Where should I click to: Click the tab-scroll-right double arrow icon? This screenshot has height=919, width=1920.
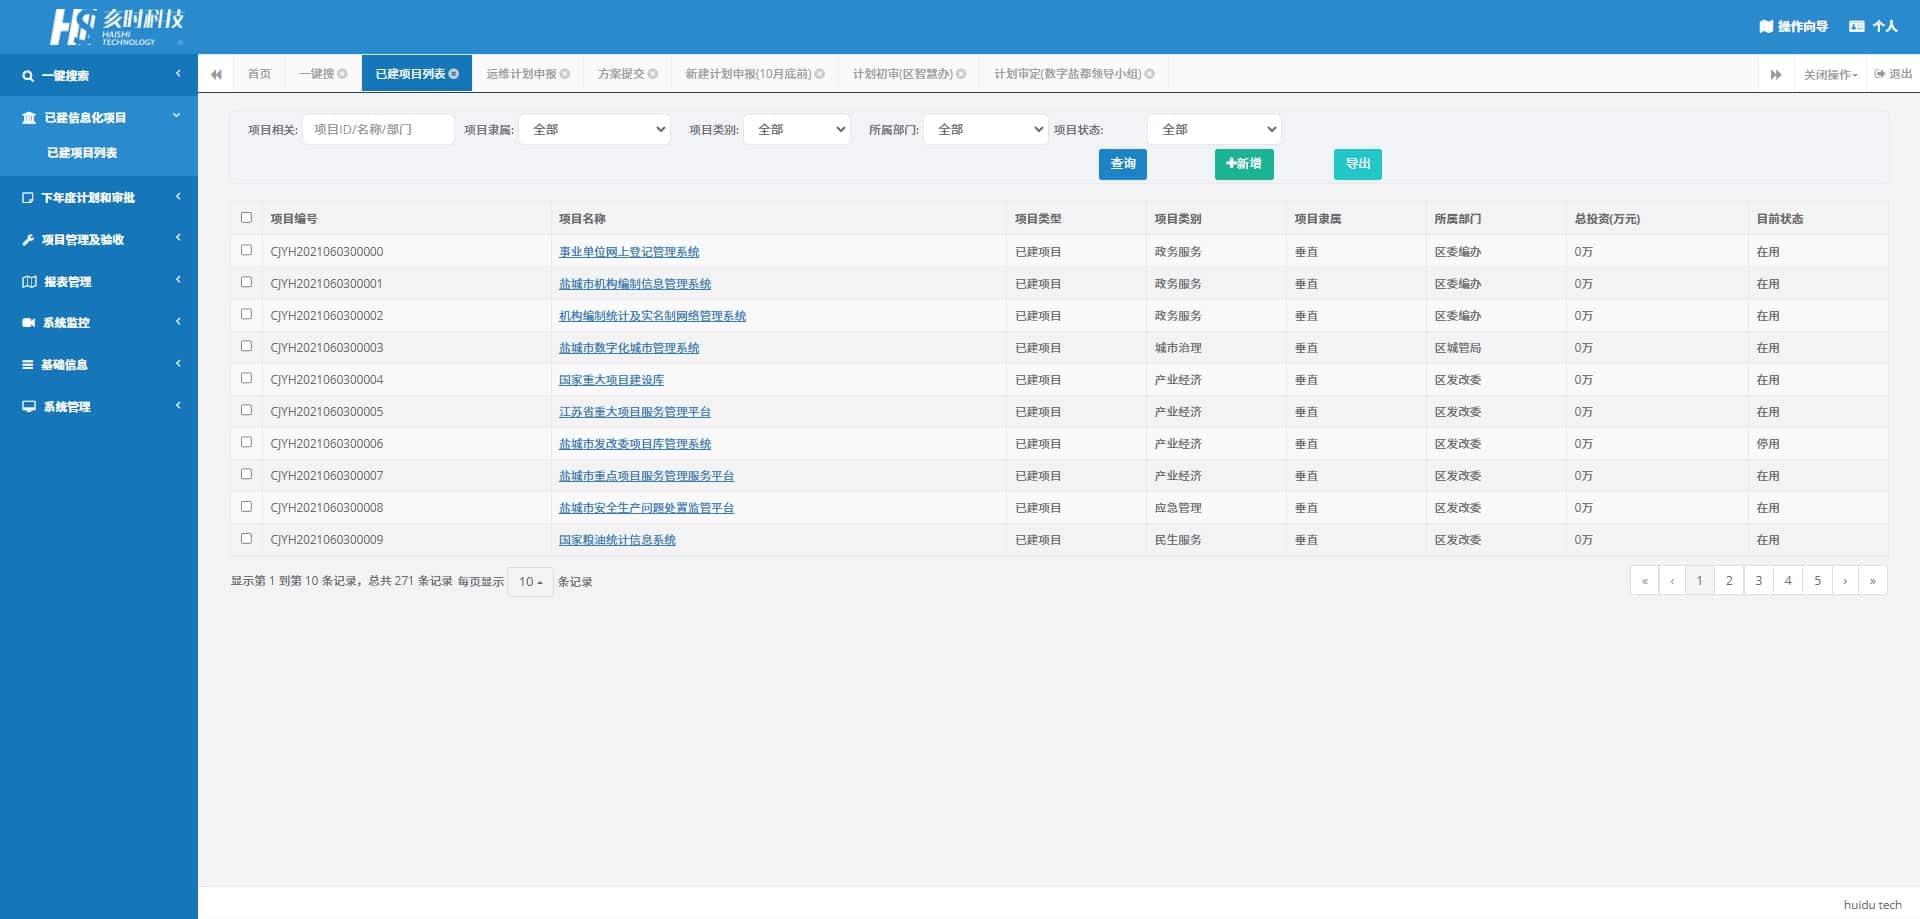[x=1776, y=74]
